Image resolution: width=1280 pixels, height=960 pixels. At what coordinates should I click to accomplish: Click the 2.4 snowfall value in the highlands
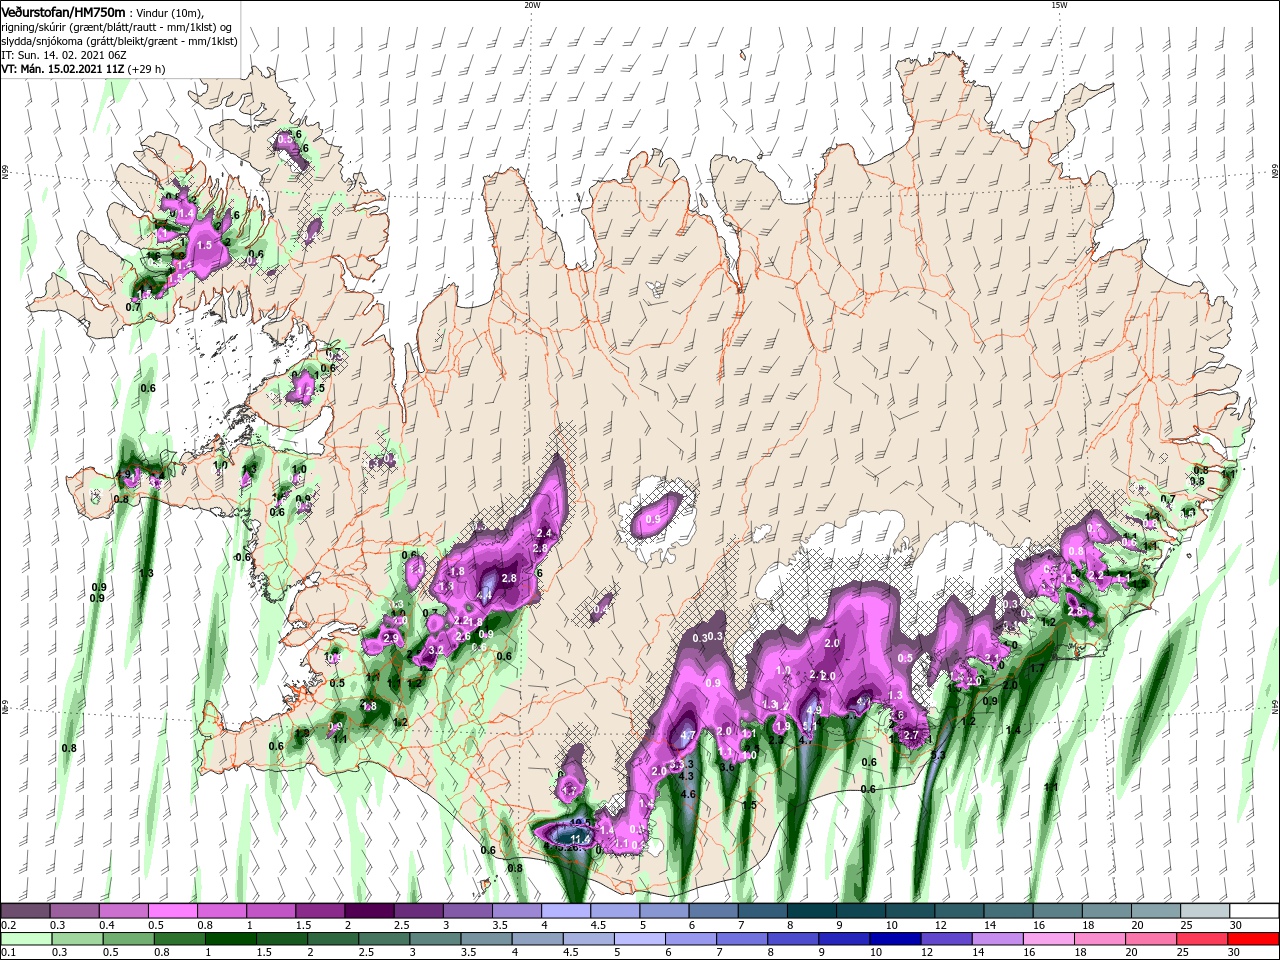point(544,533)
